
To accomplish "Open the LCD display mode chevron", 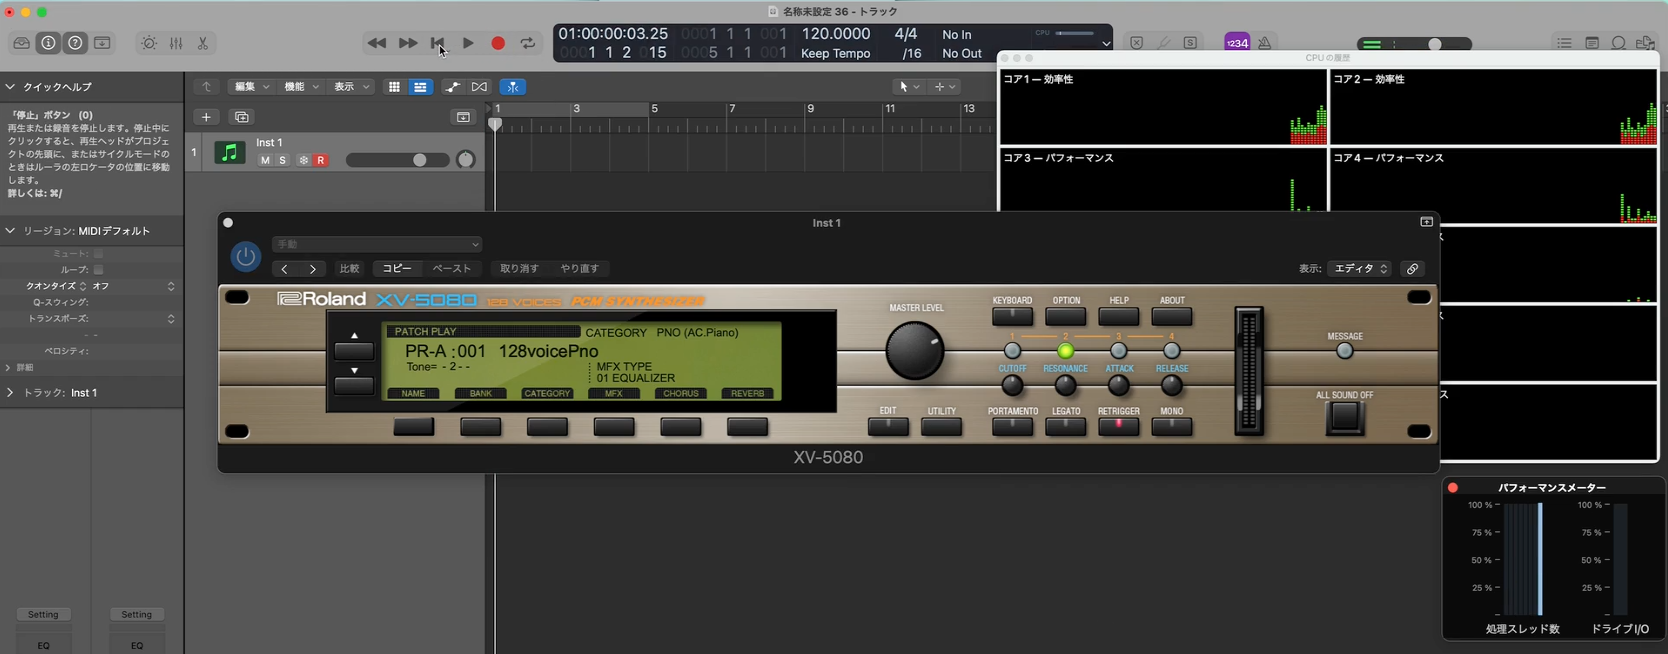I will 1106,44.
